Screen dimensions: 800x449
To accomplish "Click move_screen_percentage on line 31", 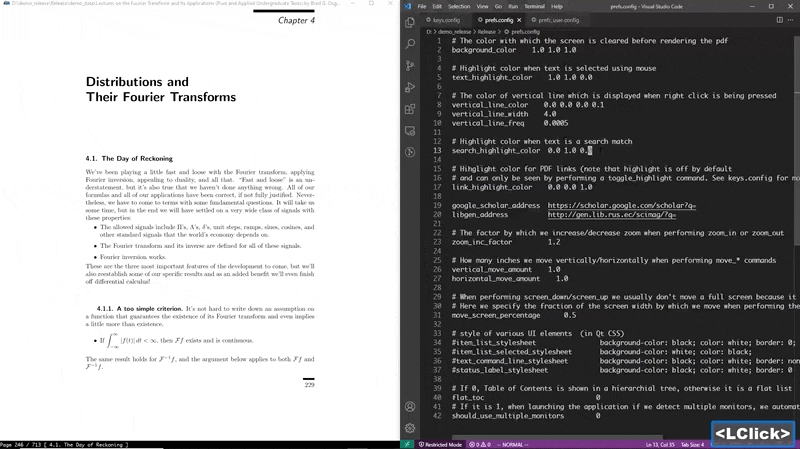I will click(x=495, y=315).
